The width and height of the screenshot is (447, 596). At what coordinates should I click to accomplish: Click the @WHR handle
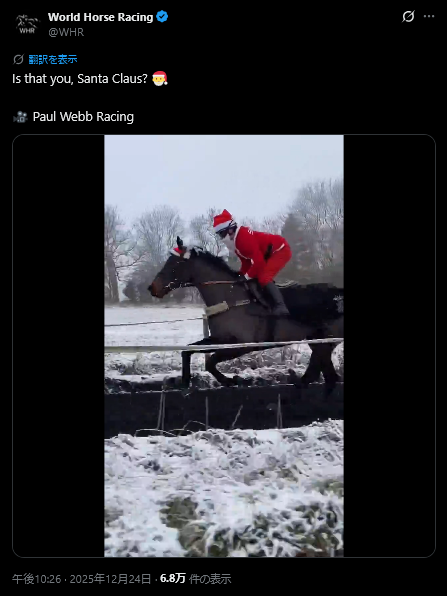[66, 32]
